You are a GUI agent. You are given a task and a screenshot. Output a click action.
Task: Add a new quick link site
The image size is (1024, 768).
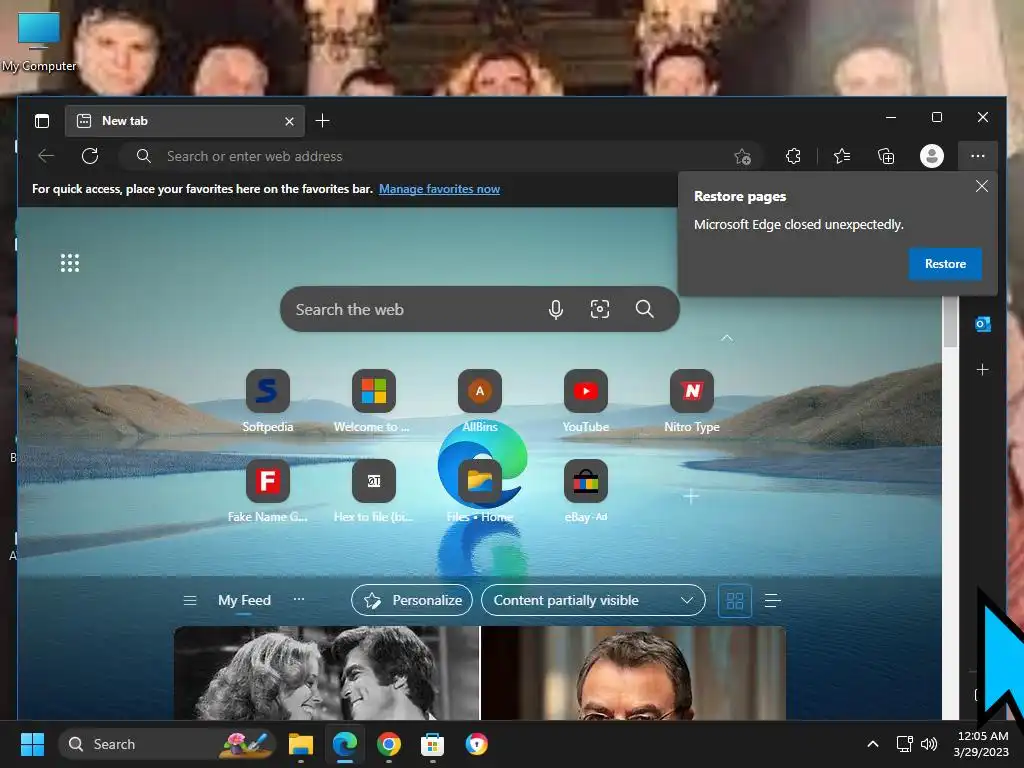click(691, 496)
